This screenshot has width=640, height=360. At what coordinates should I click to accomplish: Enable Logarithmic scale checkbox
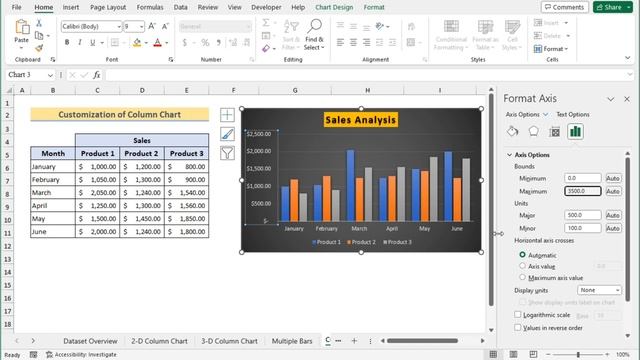point(518,315)
